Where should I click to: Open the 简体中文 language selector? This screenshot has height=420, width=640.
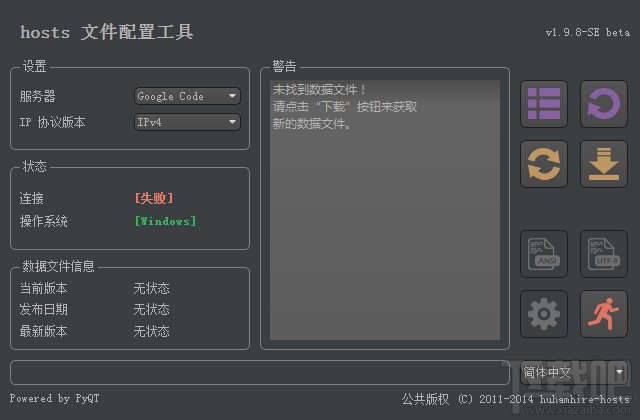coord(574,372)
